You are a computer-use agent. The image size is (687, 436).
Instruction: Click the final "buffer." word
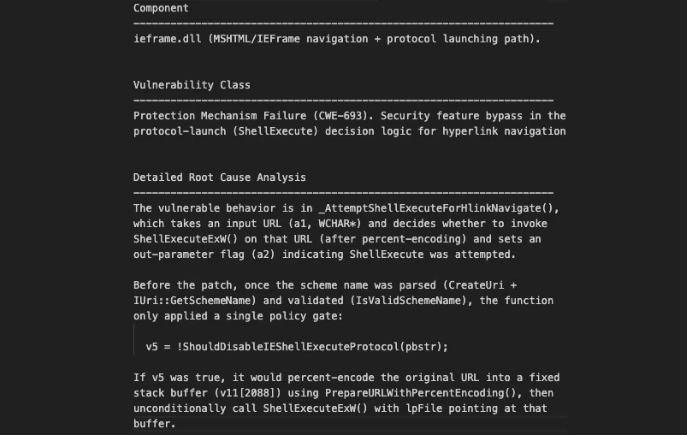coord(154,424)
